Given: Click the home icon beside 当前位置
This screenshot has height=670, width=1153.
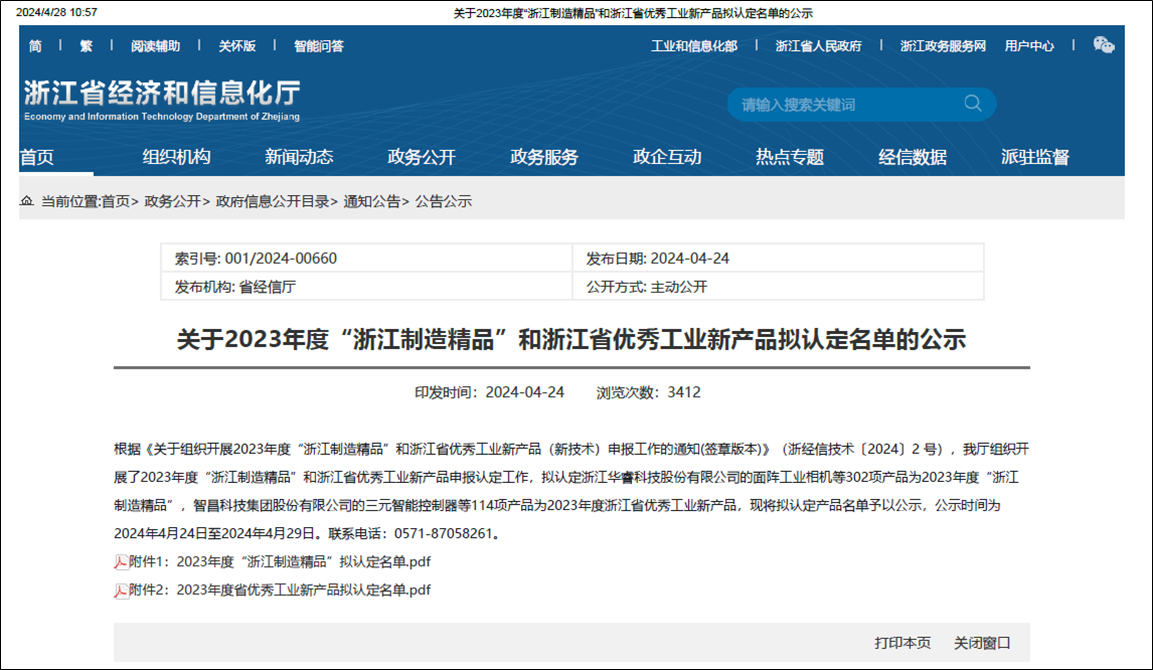Looking at the screenshot, I should (27, 202).
